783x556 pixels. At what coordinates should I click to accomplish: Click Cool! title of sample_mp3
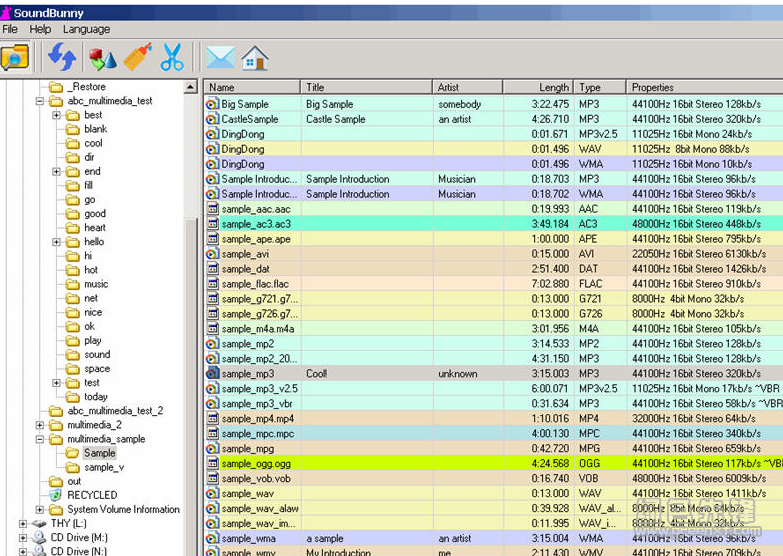click(317, 374)
